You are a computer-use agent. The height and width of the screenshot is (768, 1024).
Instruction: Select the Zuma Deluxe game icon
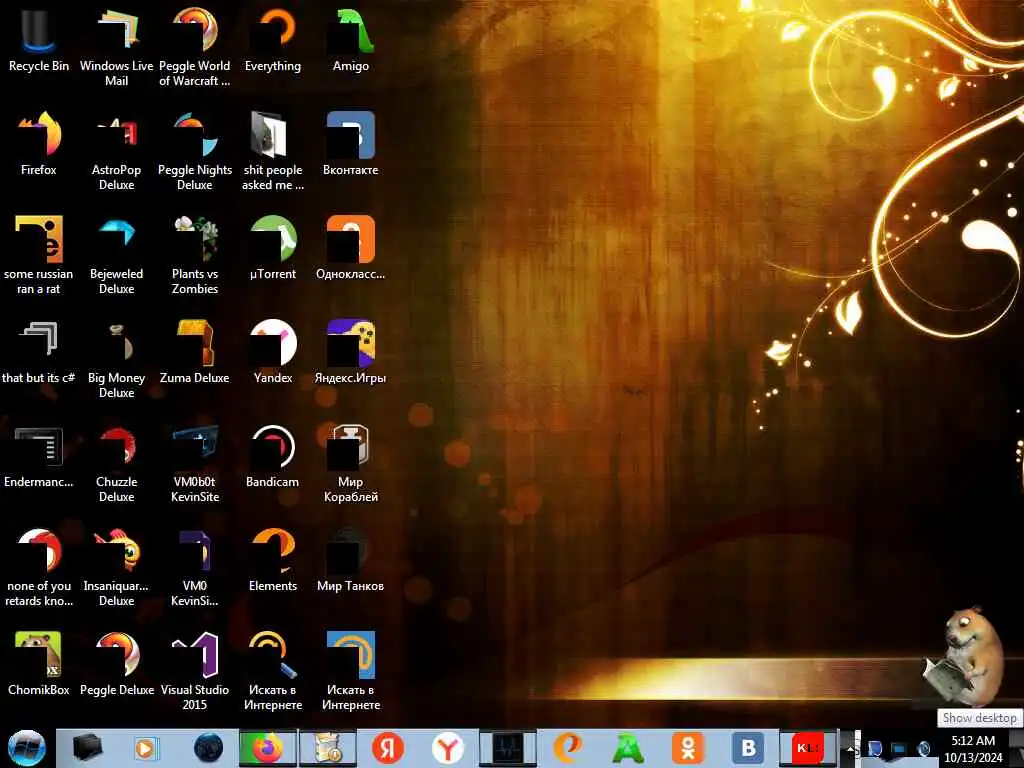coord(195,351)
